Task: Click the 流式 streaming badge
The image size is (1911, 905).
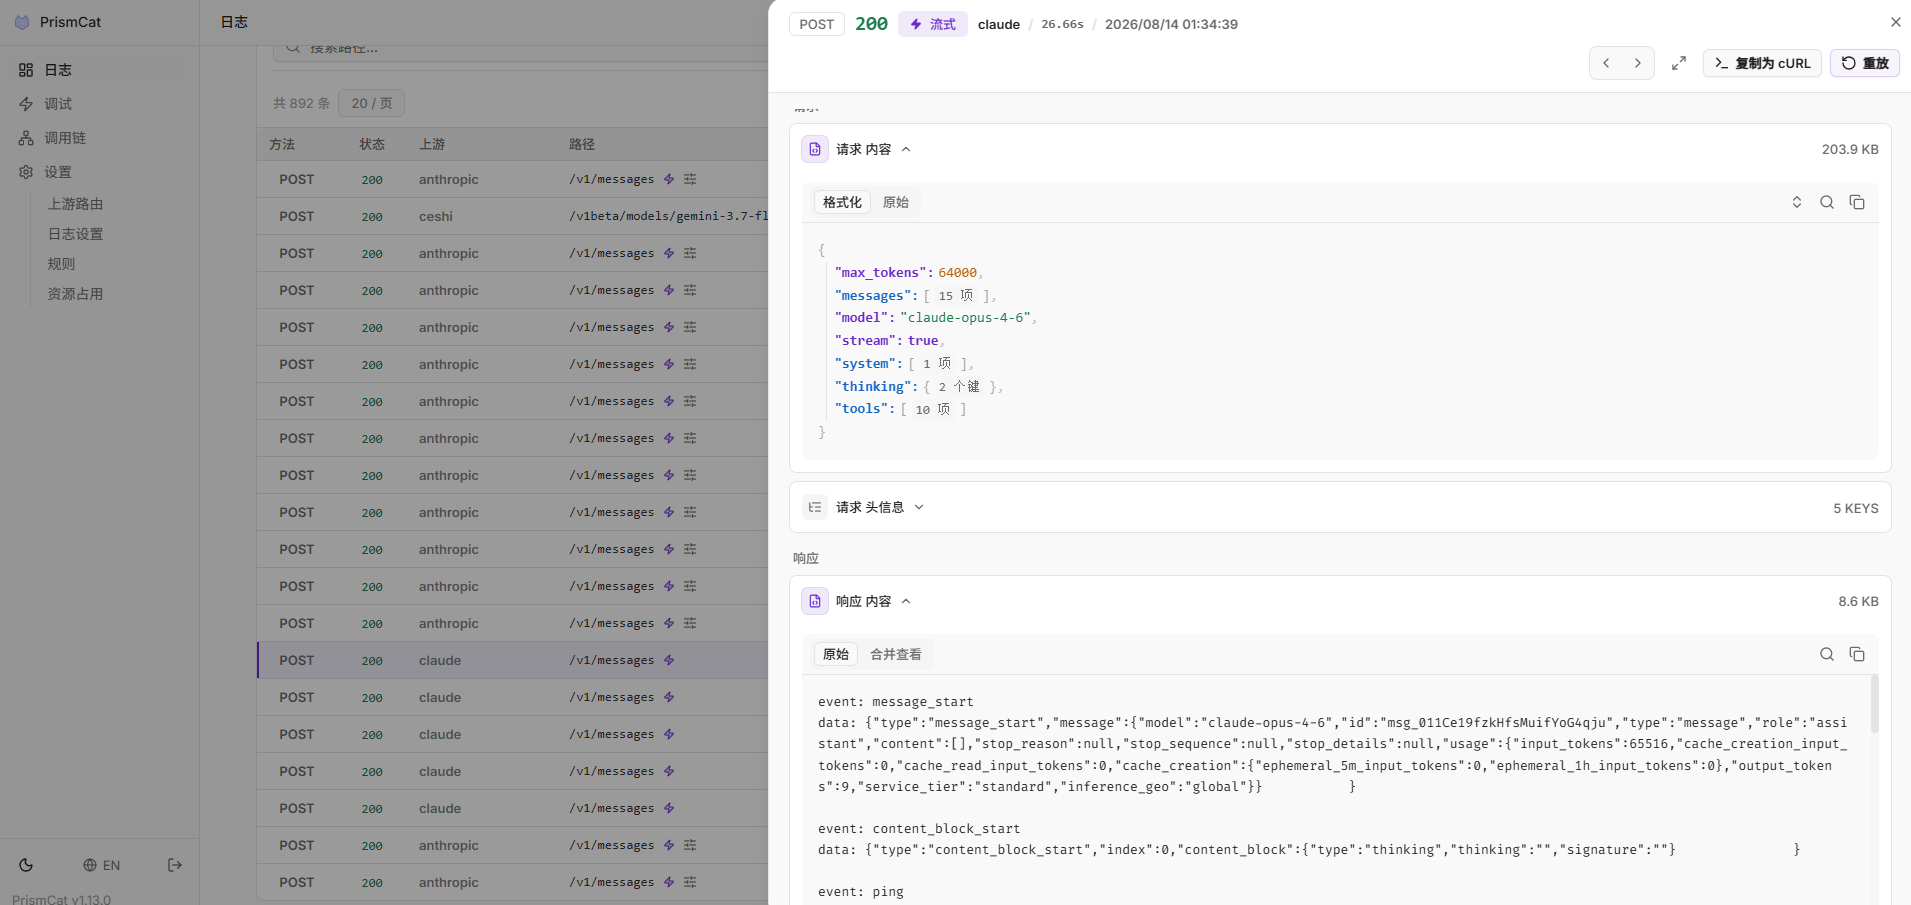Action: 933,24
